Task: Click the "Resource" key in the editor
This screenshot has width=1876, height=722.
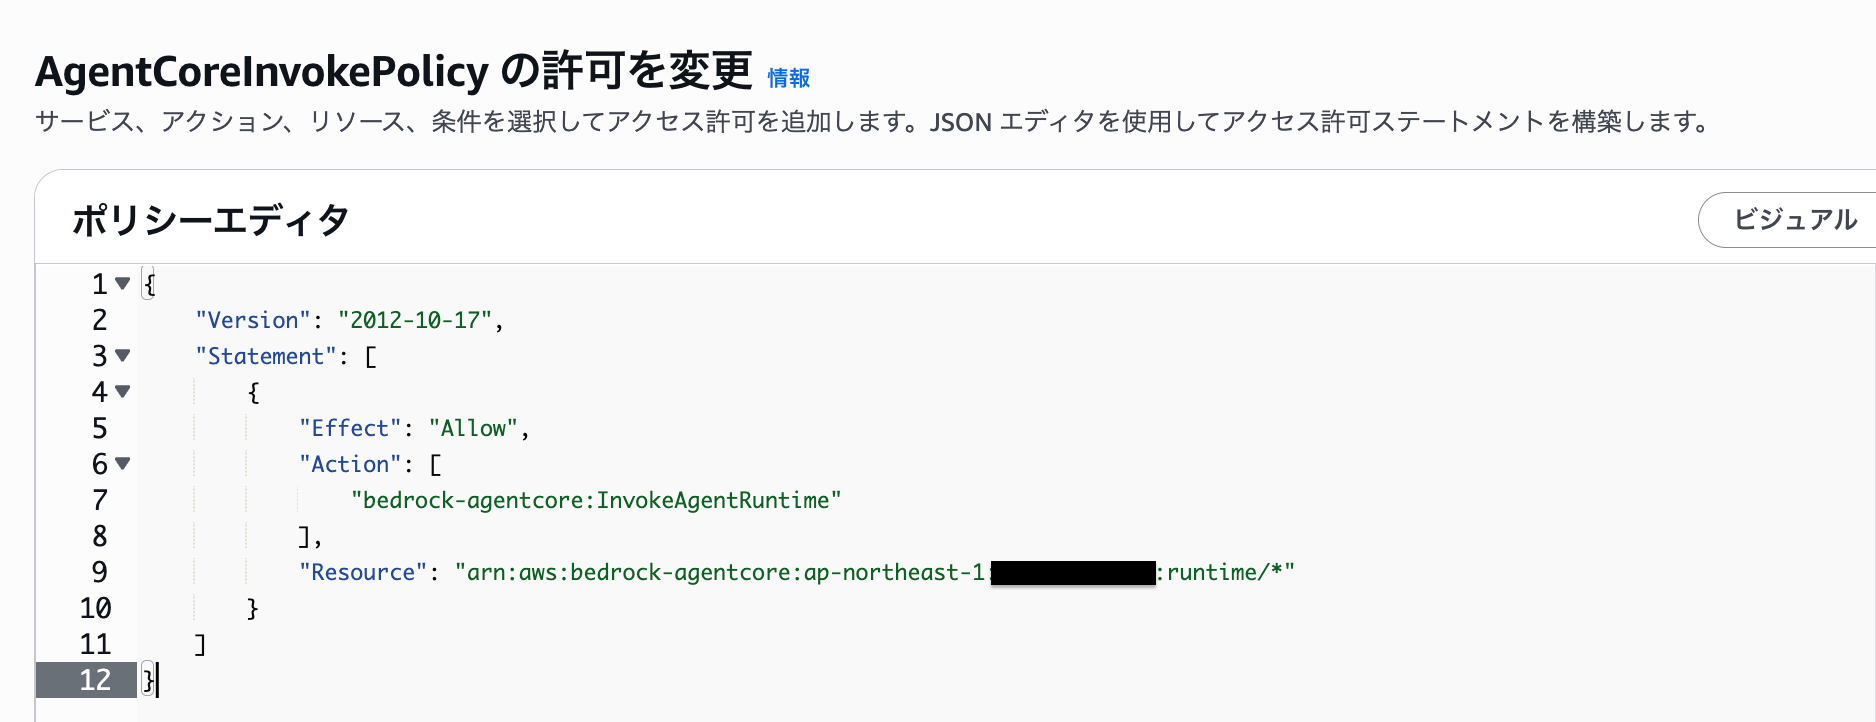Action: click(362, 572)
